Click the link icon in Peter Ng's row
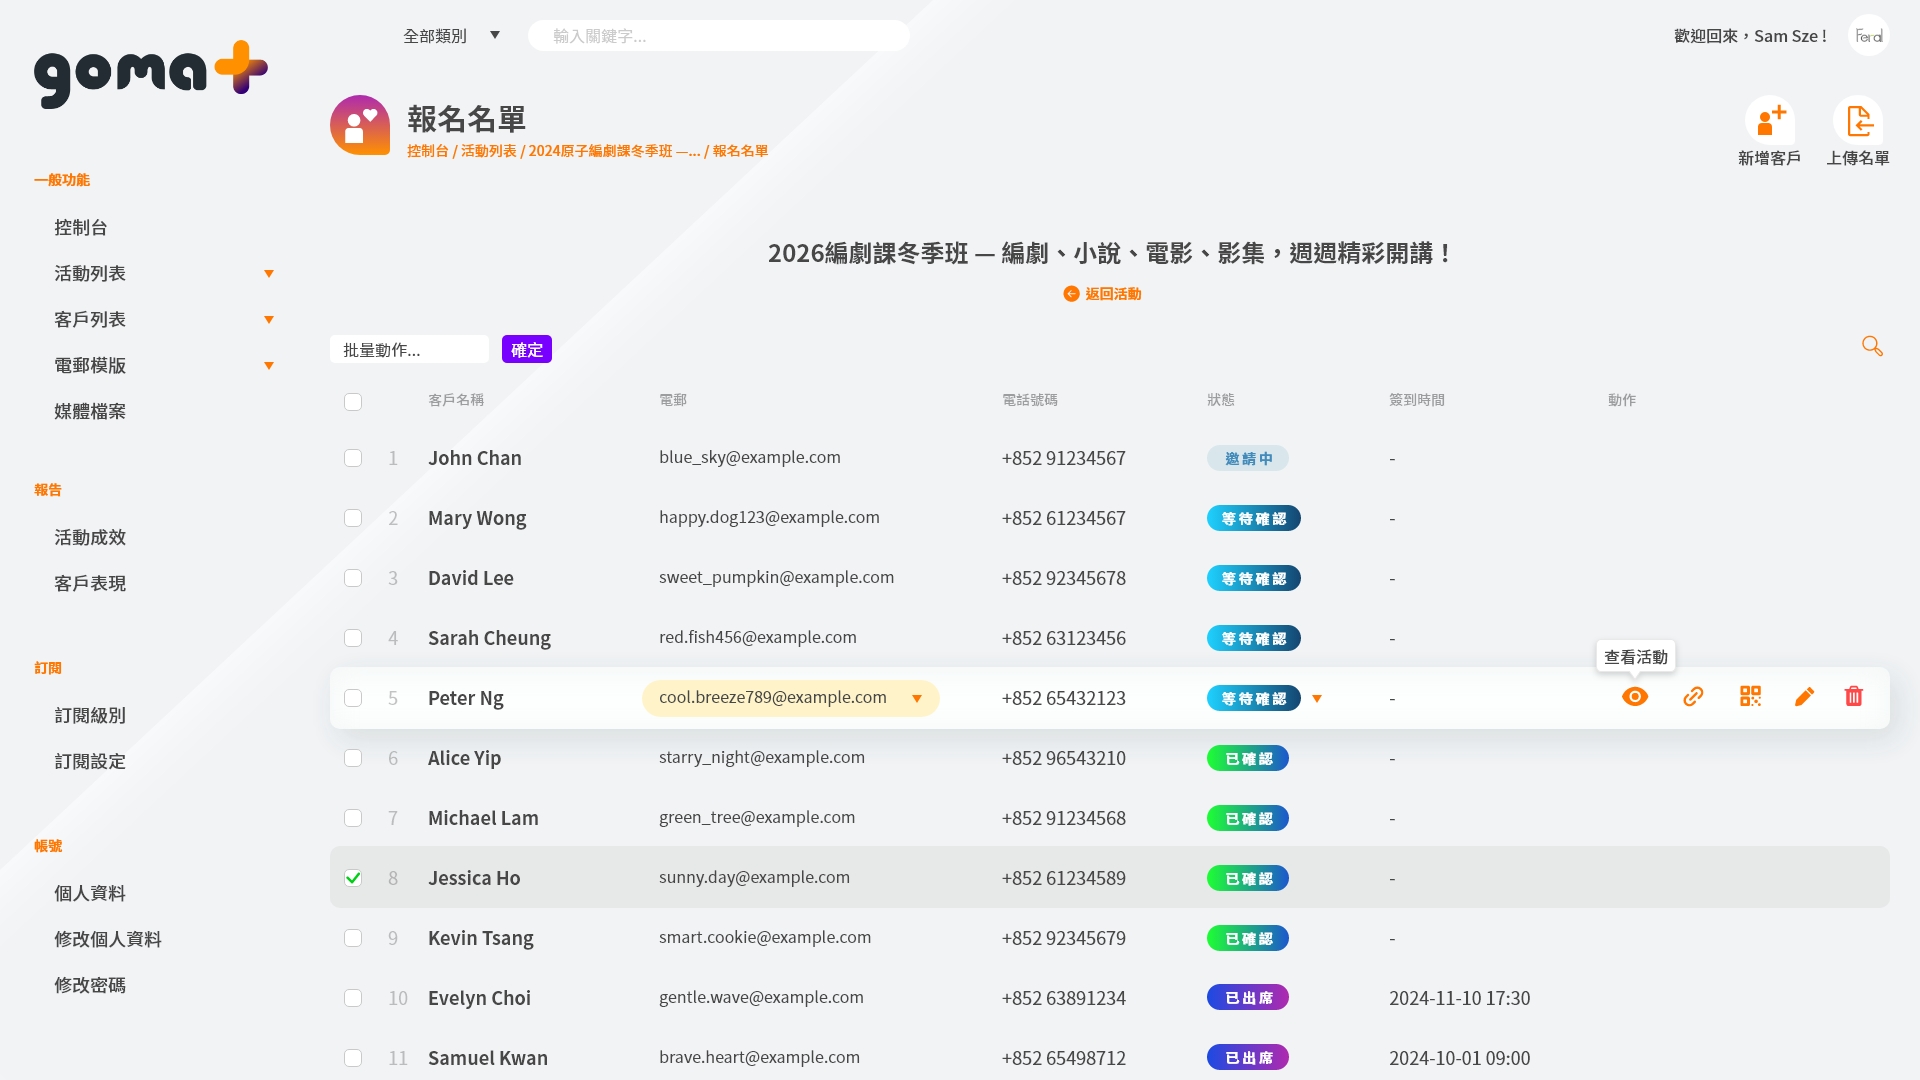This screenshot has width=1920, height=1080. coord(1693,697)
